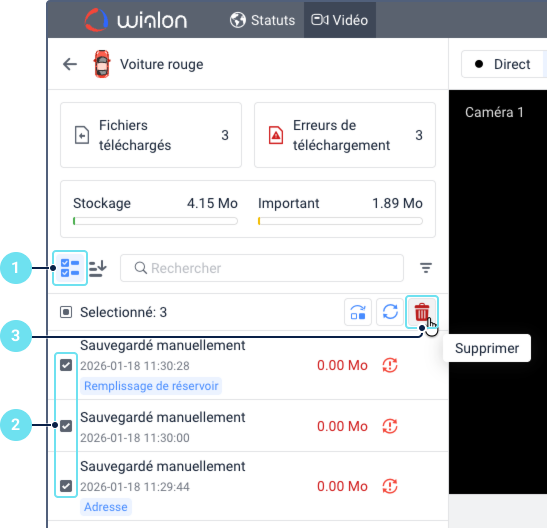
Task: Click retry icon for 11:30:00 file
Action: click(390, 426)
